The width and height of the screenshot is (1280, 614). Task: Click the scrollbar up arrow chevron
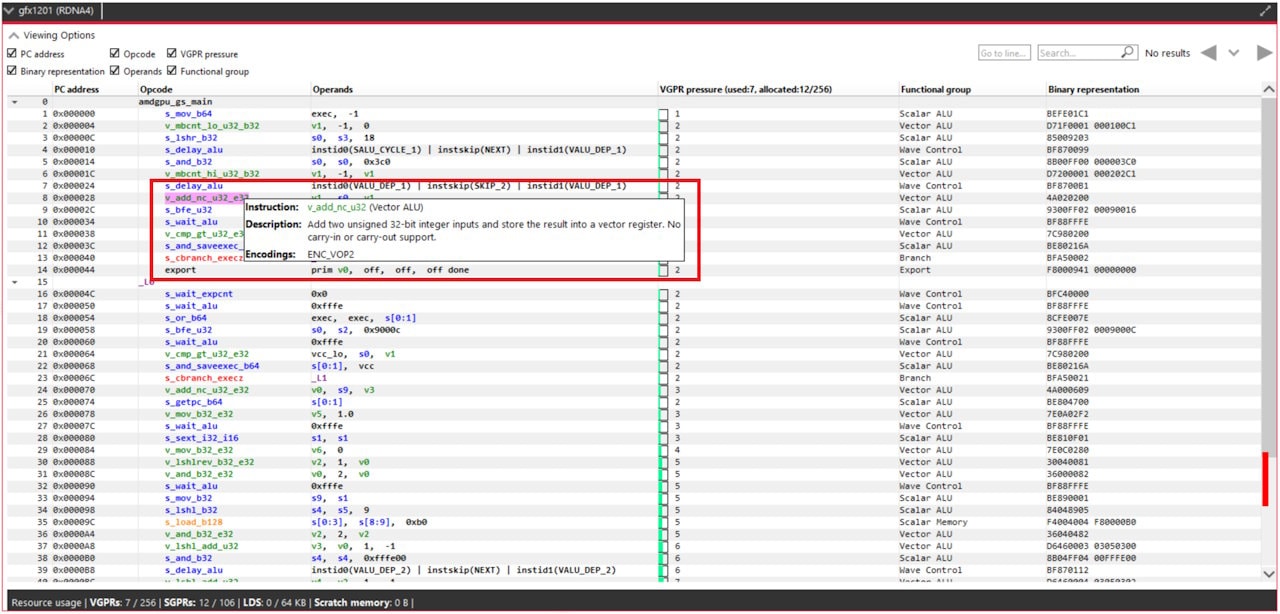[x=1268, y=88]
